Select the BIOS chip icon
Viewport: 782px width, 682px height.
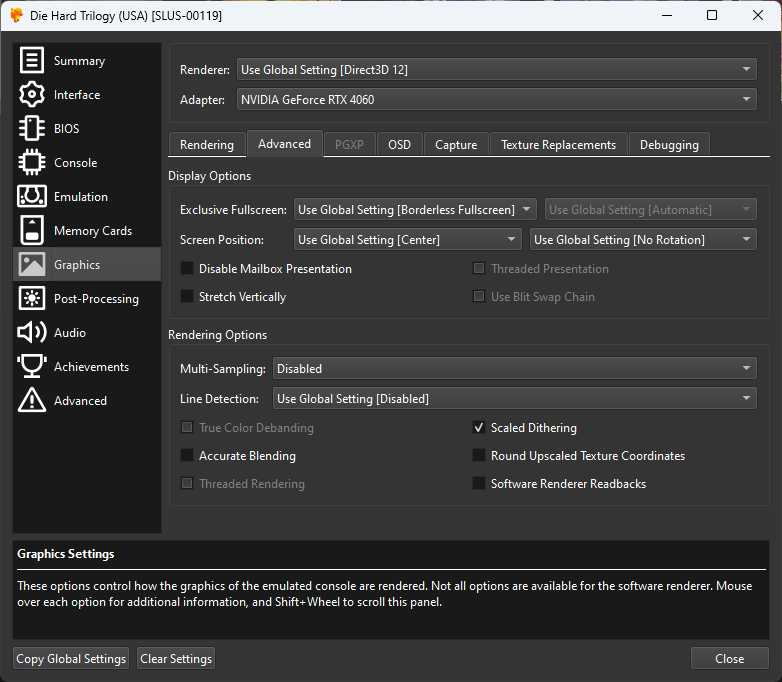coord(32,128)
